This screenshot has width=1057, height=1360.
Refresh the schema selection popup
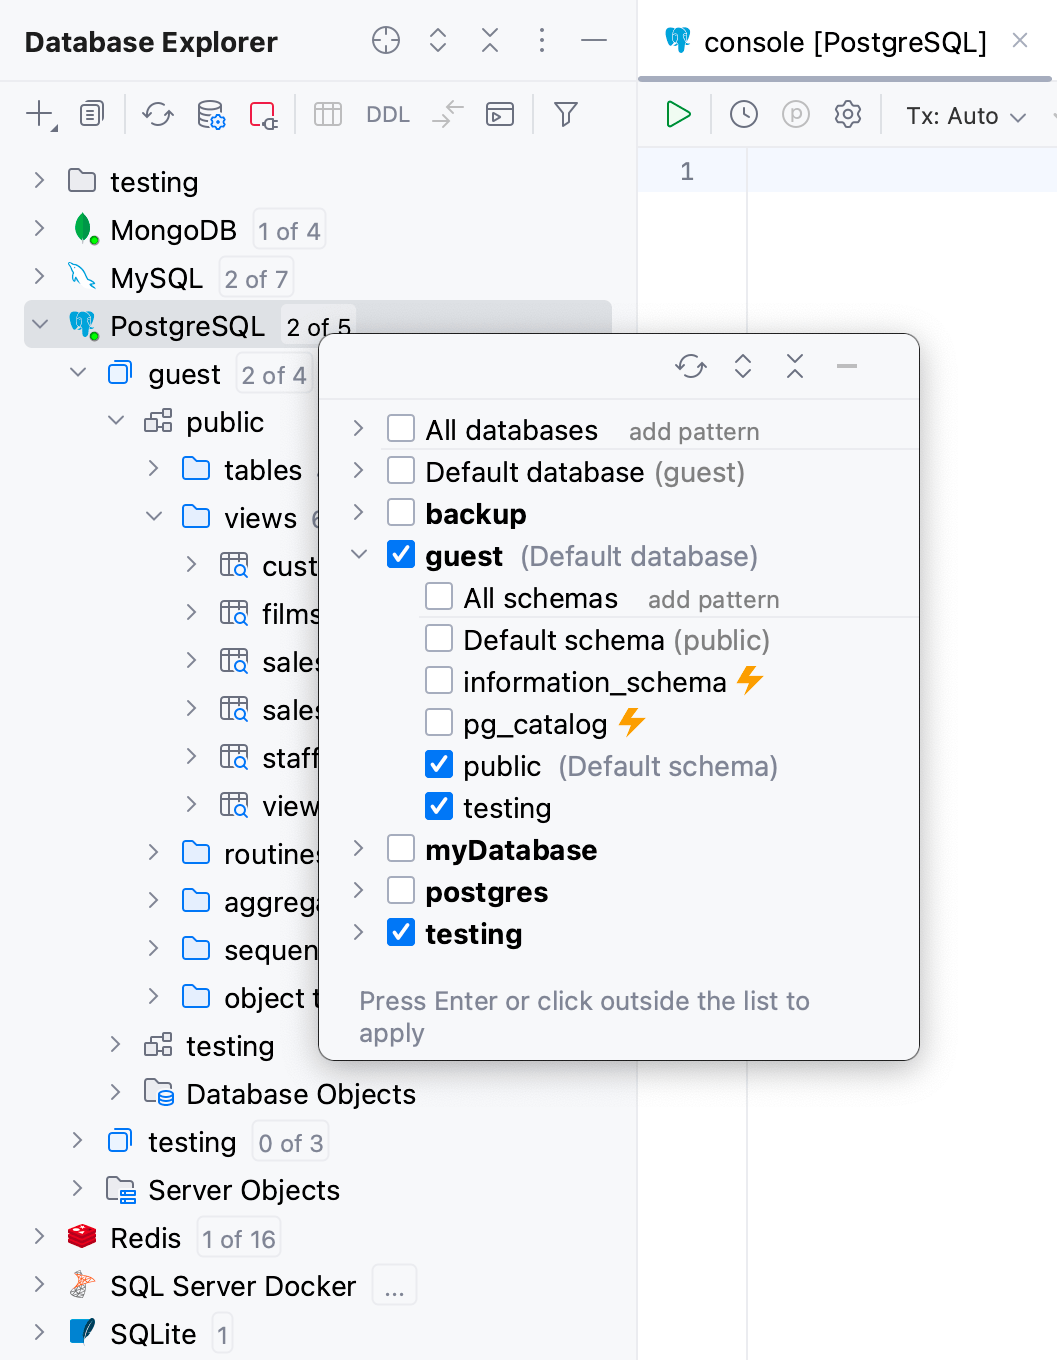(691, 366)
